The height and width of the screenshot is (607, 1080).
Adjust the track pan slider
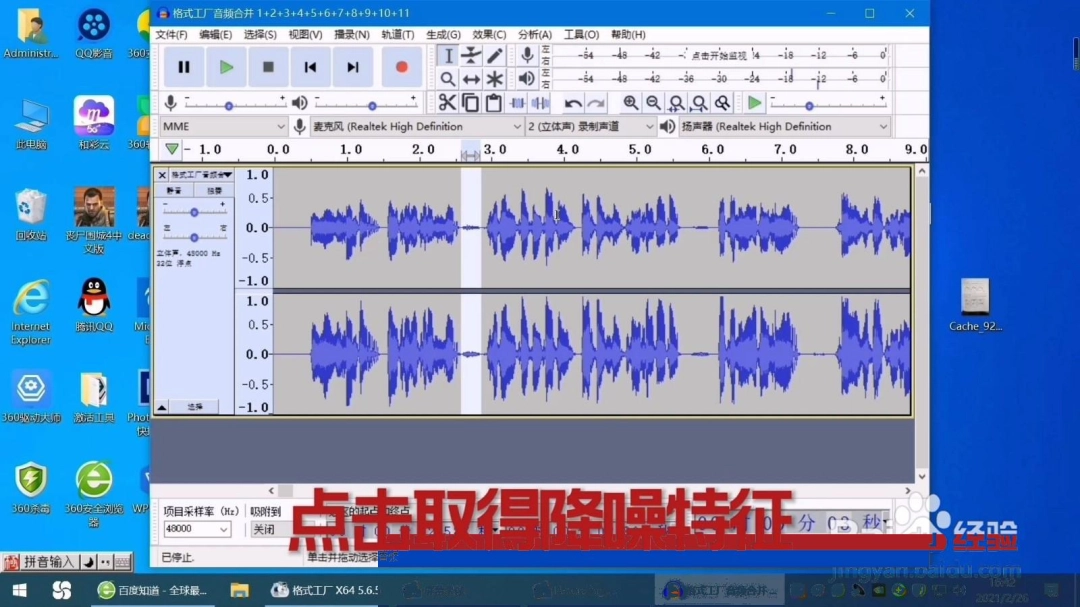(x=194, y=237)
